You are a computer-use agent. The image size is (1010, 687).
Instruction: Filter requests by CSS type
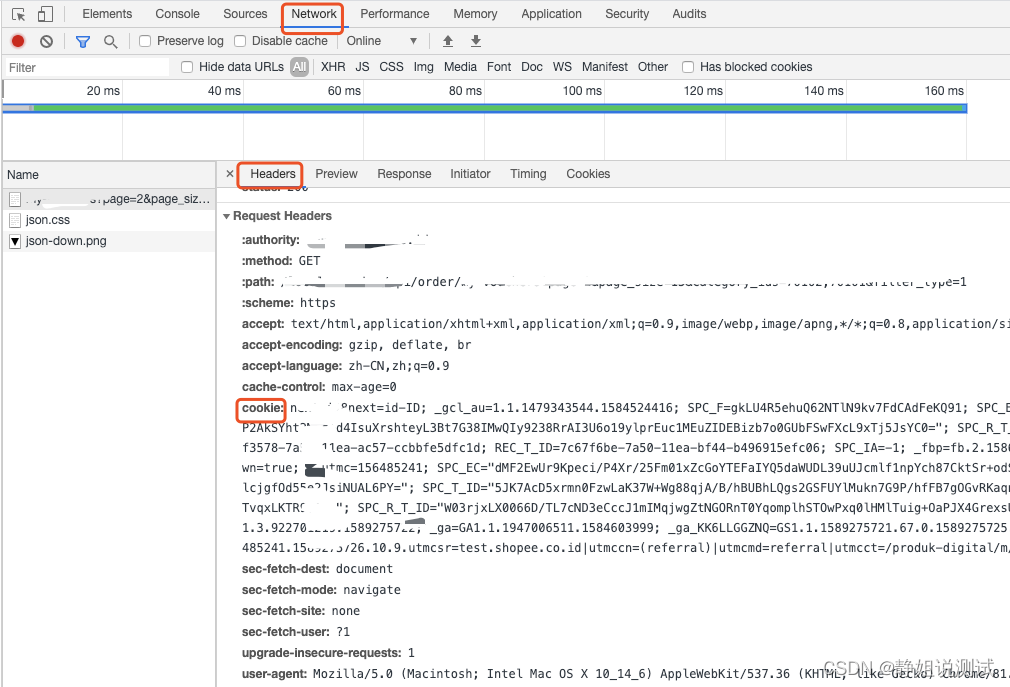tap(392, 67)
